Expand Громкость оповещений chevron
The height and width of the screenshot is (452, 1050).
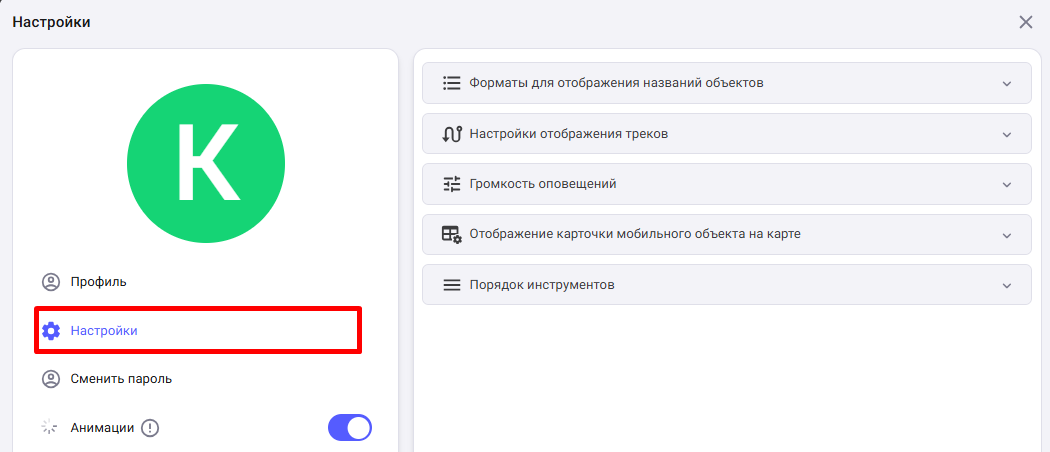click(x=1006, y=184)
